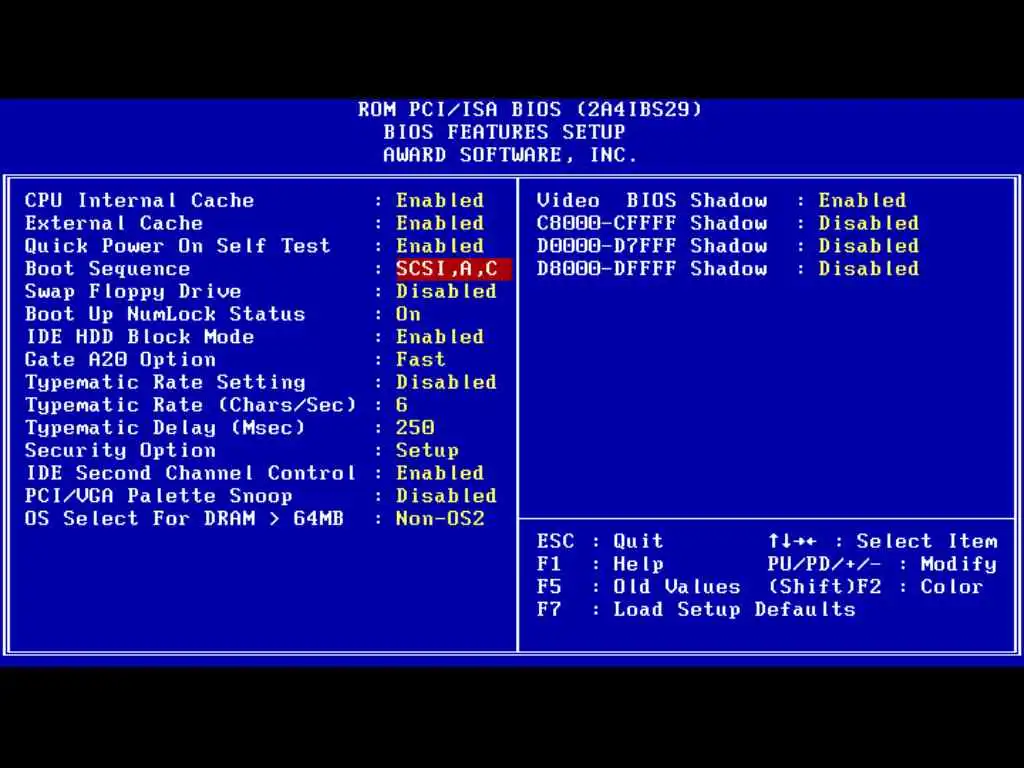Image resolution: width=1024 pixels, height=768 pixels.
Task: Select the Typematic Rate value 6
Action: tap(402, 405)
